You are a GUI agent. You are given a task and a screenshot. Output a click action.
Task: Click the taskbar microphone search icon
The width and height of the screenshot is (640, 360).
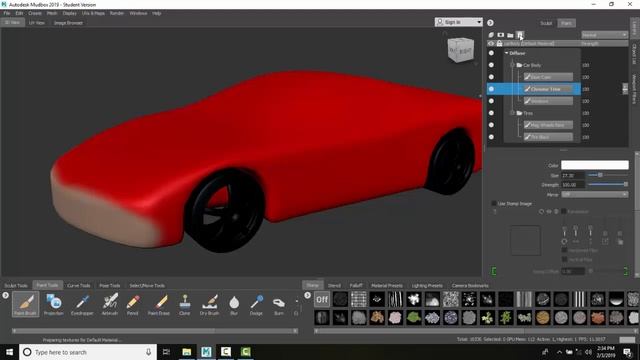point(149,352)
